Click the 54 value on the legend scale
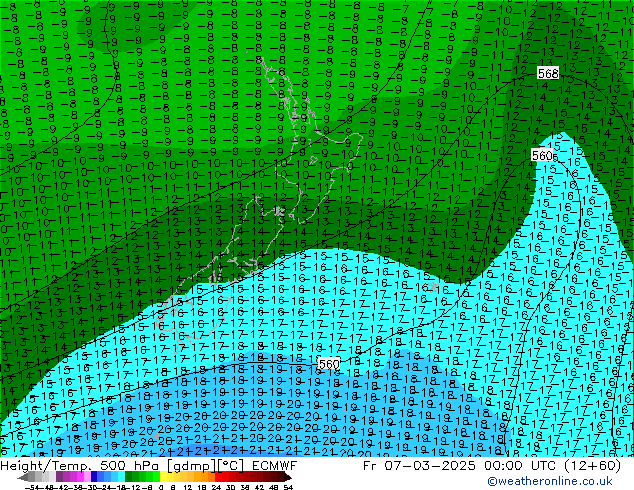This screenshot has height=490, width=634. tap(288, 487)
